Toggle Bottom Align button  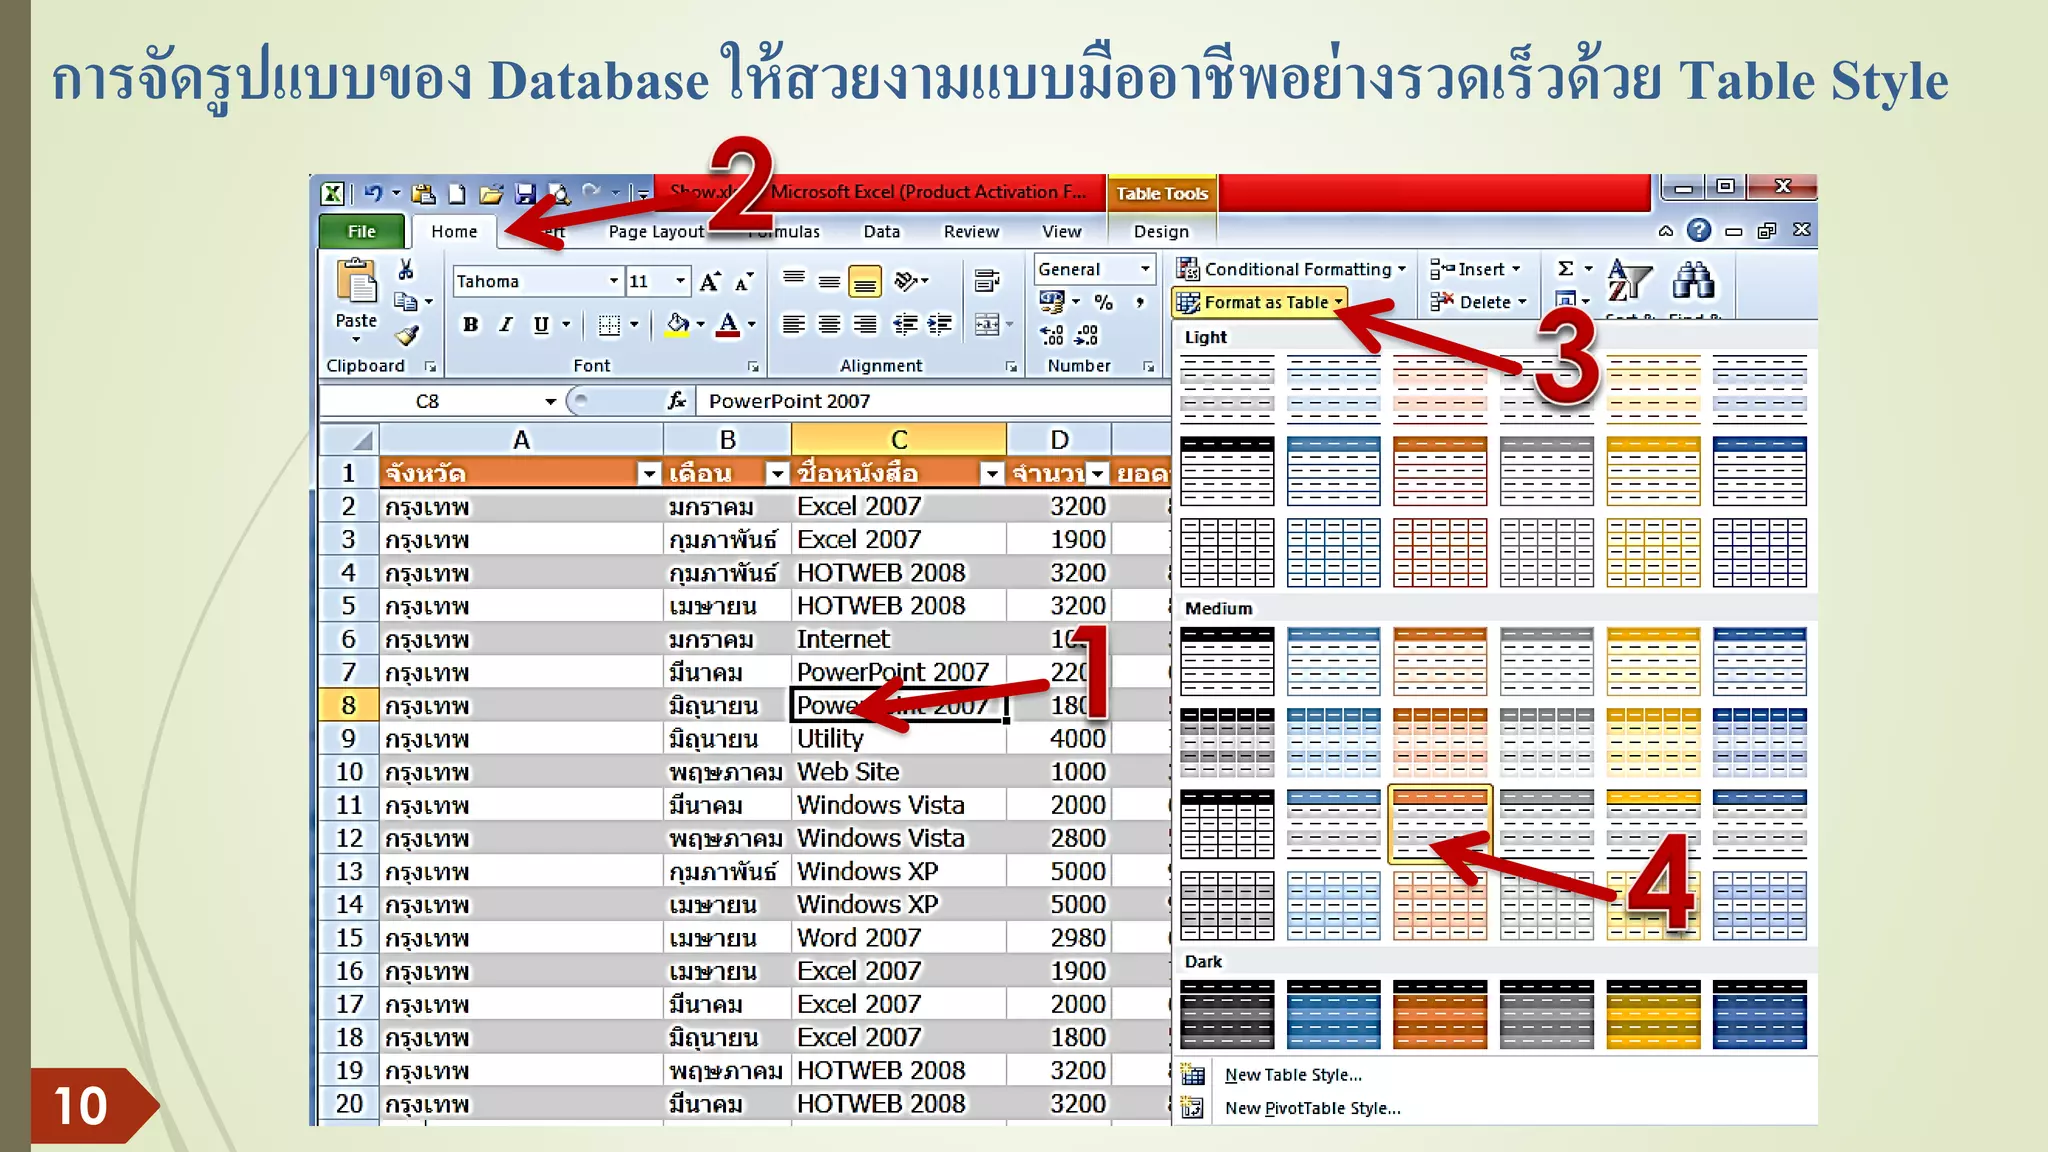pyautogui.click(x=865, y=281)
